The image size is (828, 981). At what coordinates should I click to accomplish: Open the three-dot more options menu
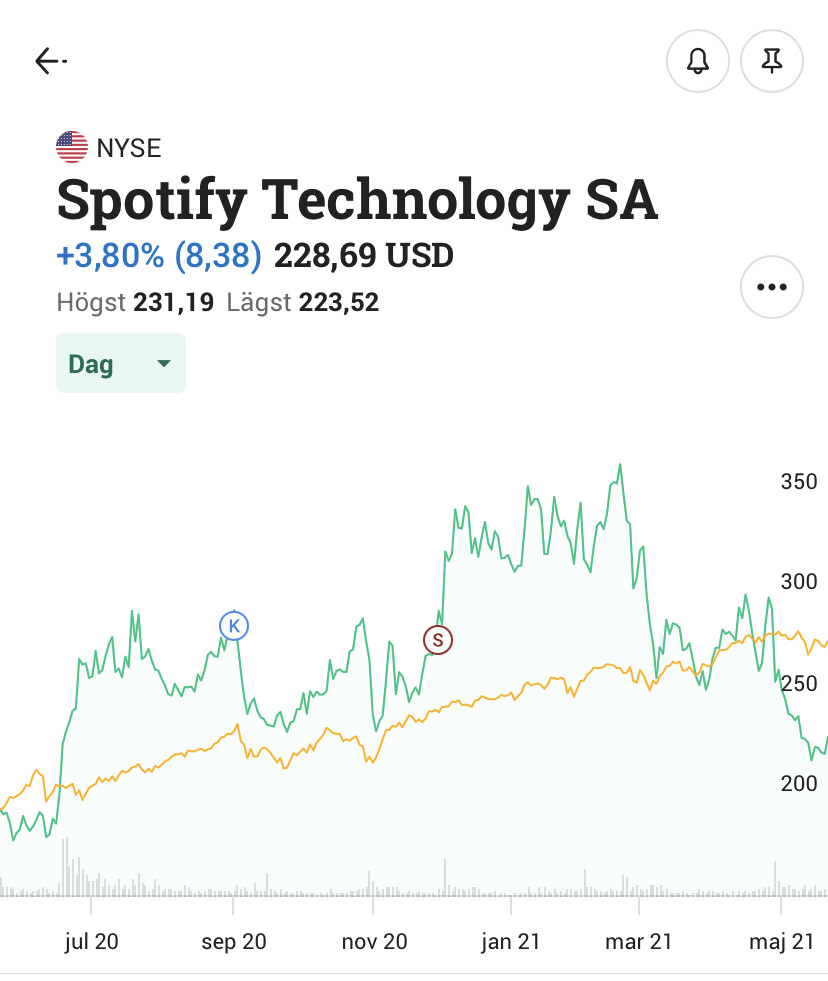tap(771, 287)
